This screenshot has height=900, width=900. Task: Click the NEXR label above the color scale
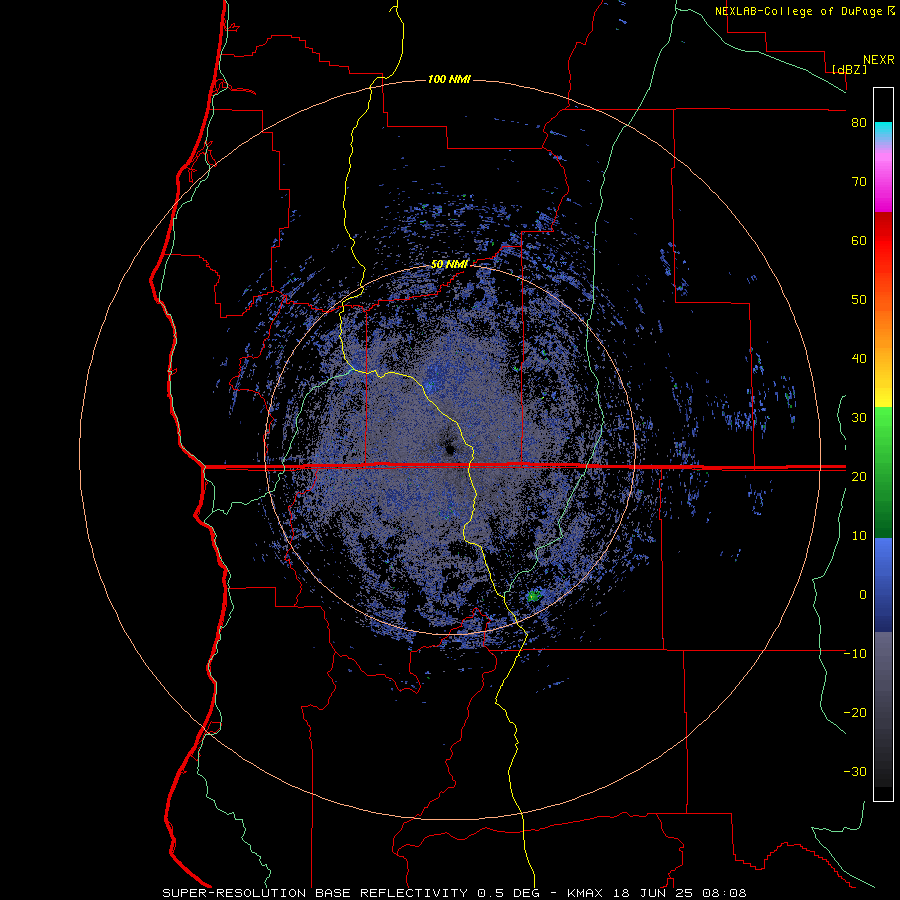pos(879,60)
